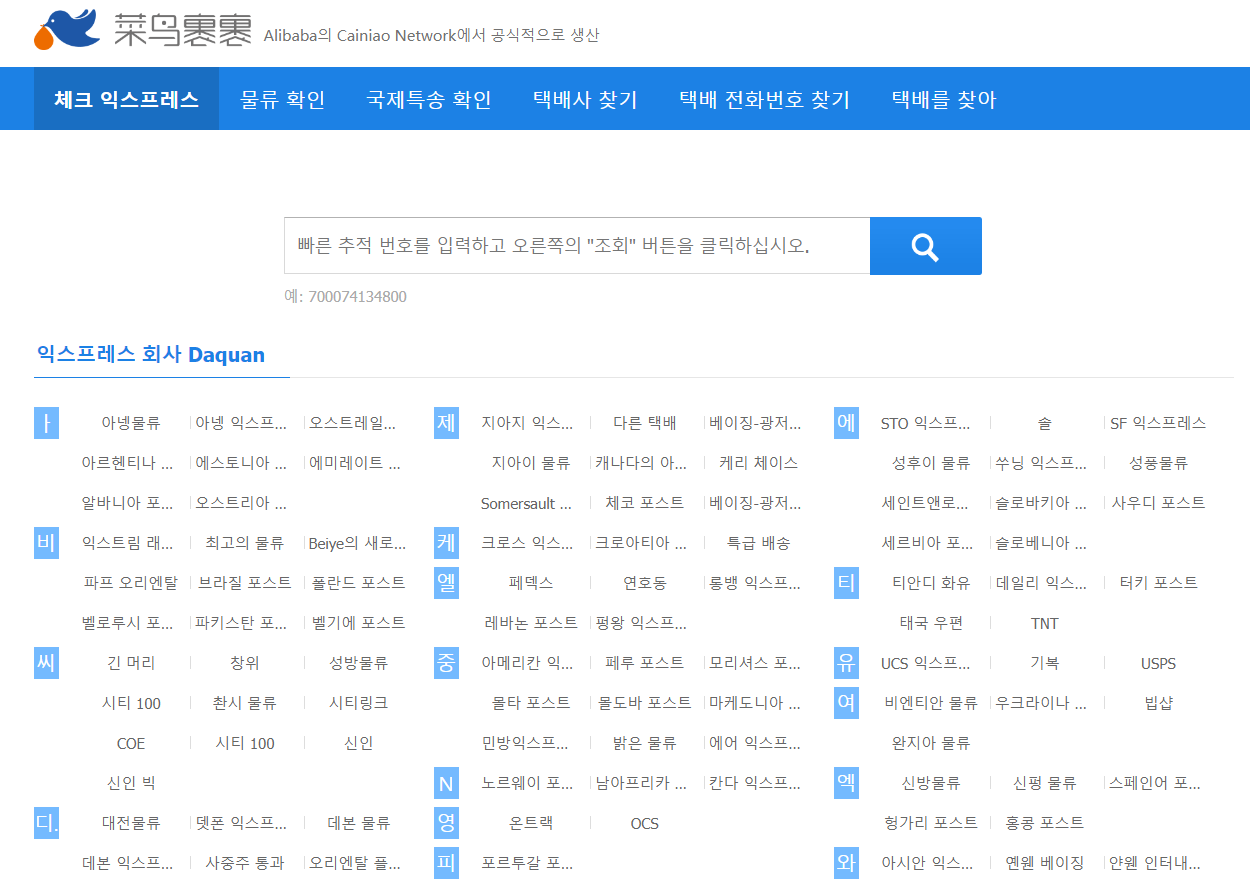Open the 폴란드 포스트 link
The width and height of the screenshot is (1250, 881).
click(x=358, y=583)
